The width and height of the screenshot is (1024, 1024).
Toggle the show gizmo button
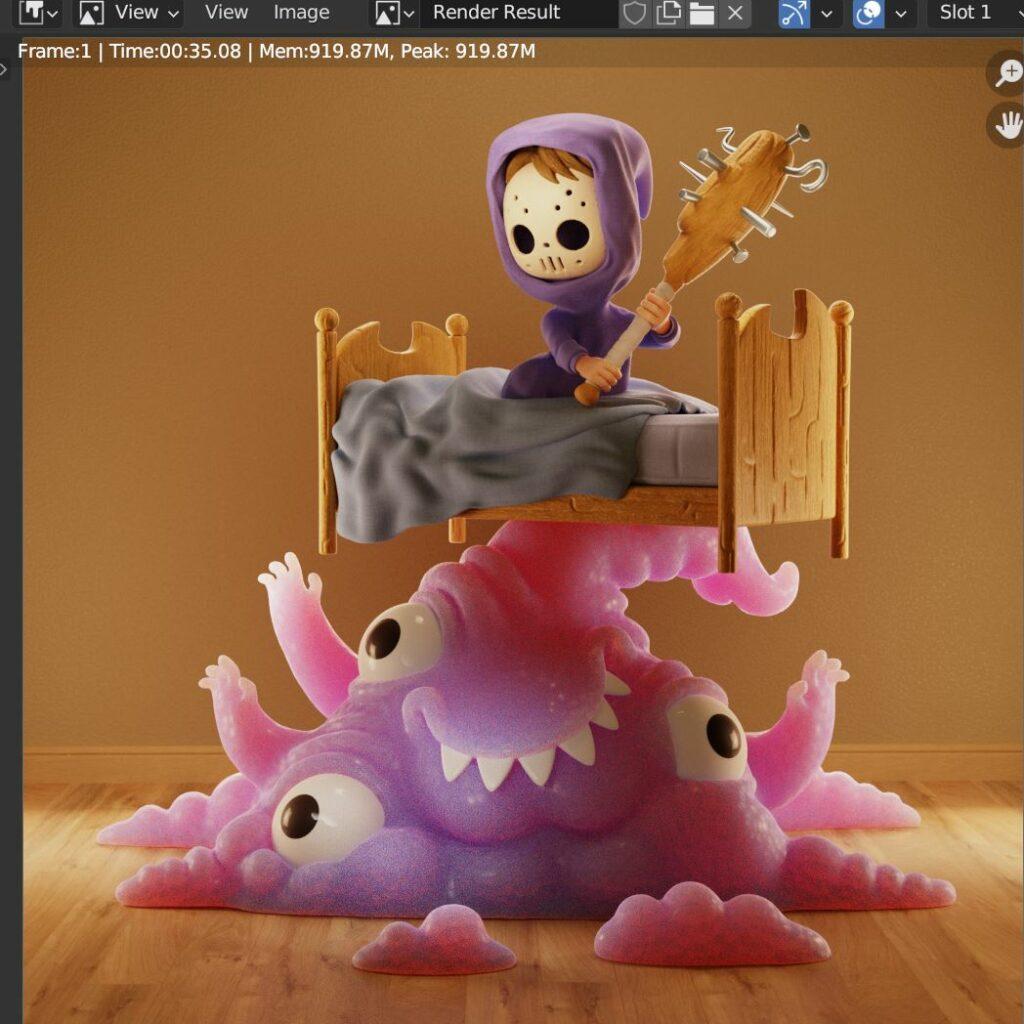[x=794, y=12]
